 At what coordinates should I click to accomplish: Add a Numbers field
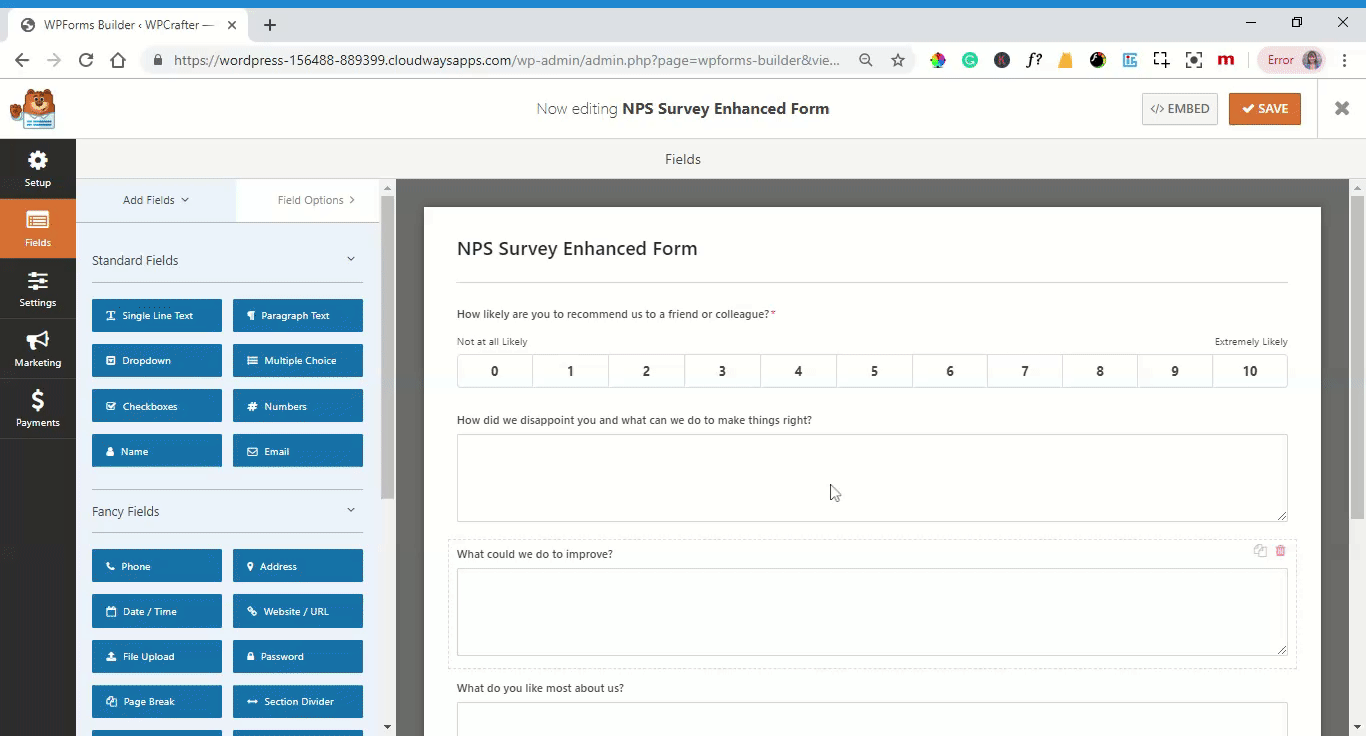point(298,406)
